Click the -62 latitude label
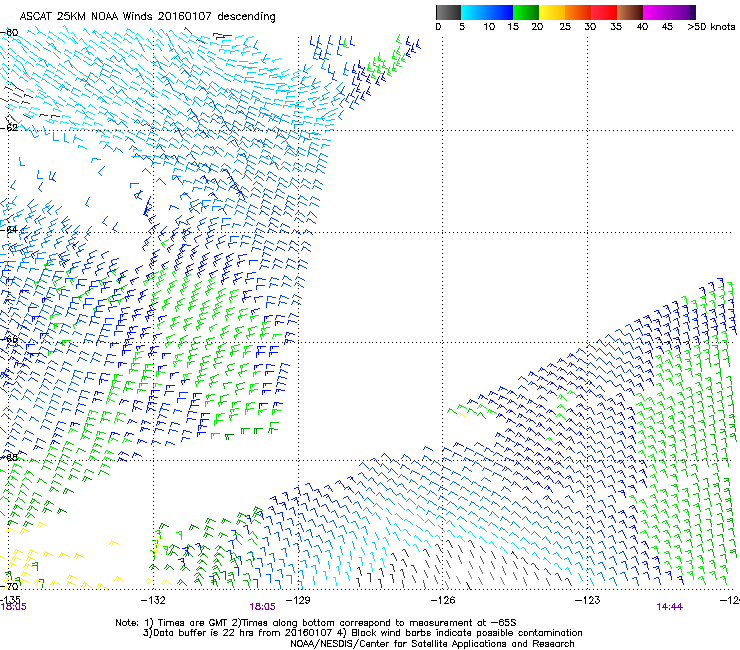The height and width of the screenshot is (650, 740). point(9,127)
